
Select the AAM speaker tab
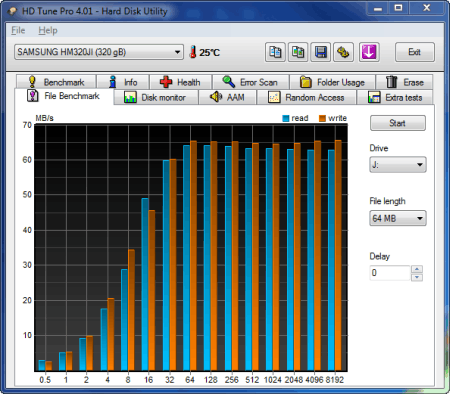227,97
